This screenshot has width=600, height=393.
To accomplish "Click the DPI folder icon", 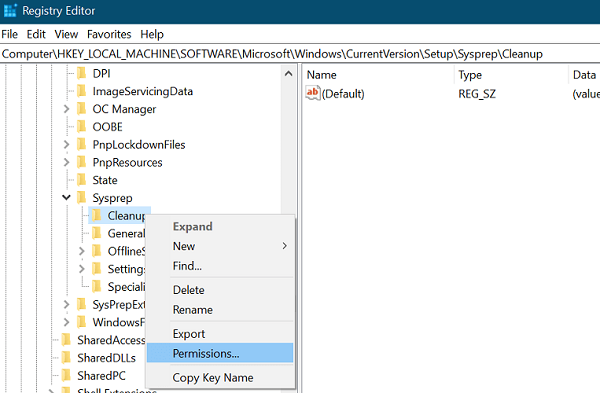I will 82,73.
